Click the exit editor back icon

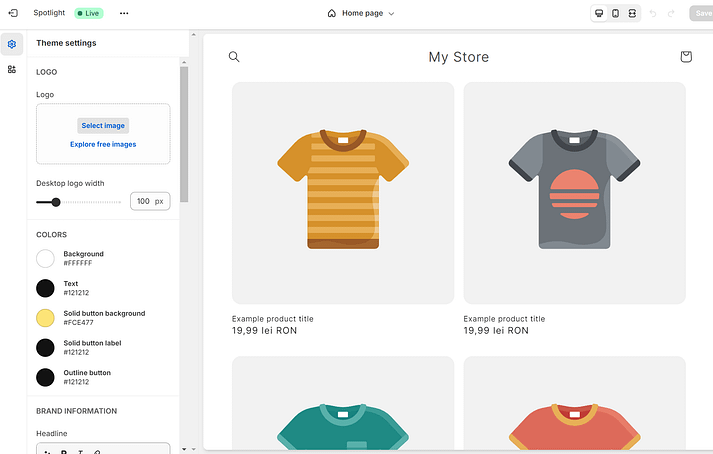click(x=13, y=13)
